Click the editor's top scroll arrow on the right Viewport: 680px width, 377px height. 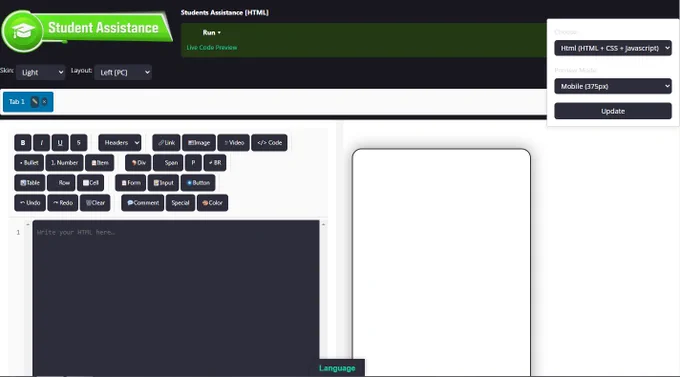click(323, 225)
